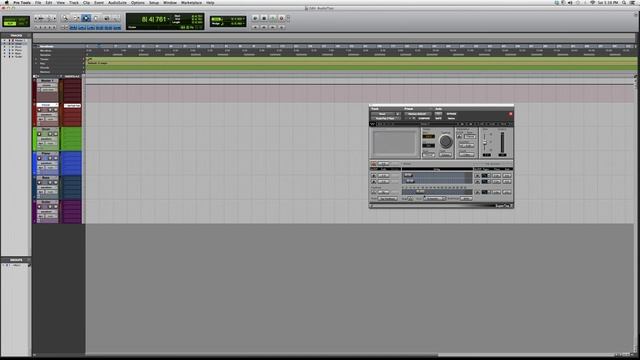Select the Scrubber tool

(x=106, y=18)
